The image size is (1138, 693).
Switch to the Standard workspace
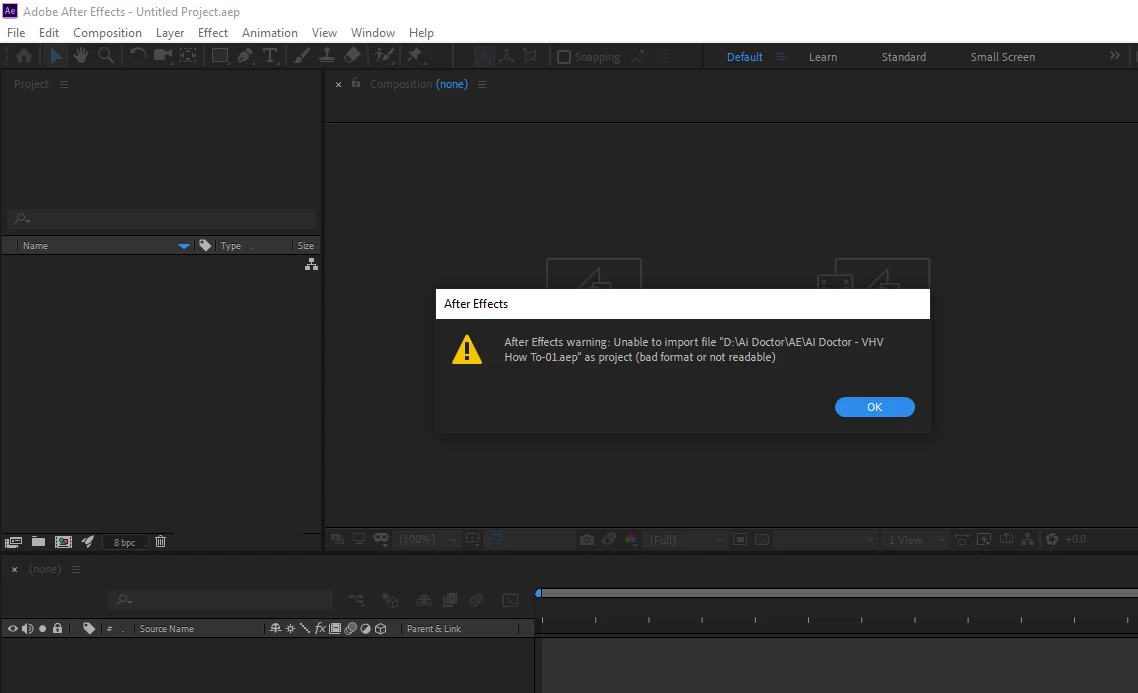click(904, 57)
